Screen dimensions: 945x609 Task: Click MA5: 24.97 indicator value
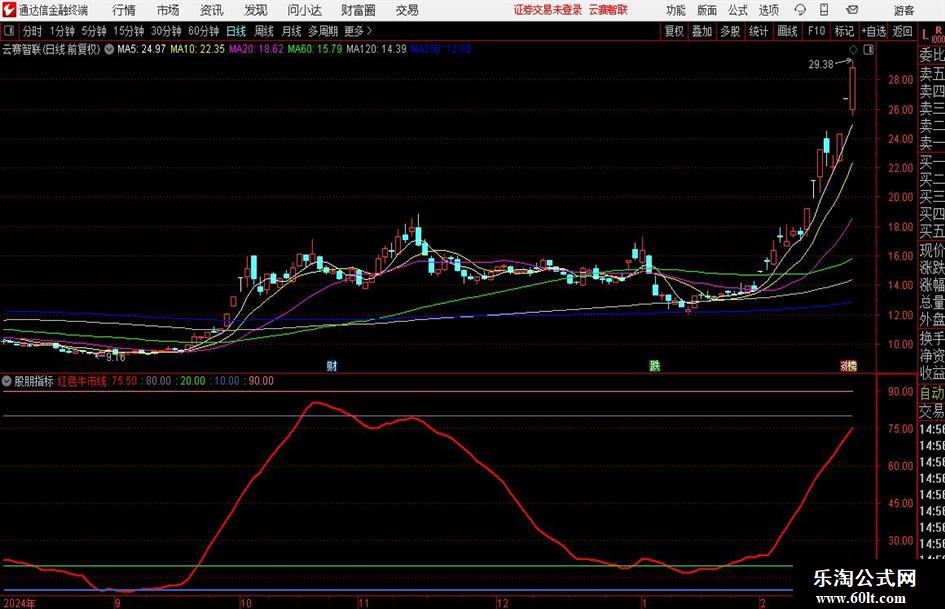click(141, 49)
